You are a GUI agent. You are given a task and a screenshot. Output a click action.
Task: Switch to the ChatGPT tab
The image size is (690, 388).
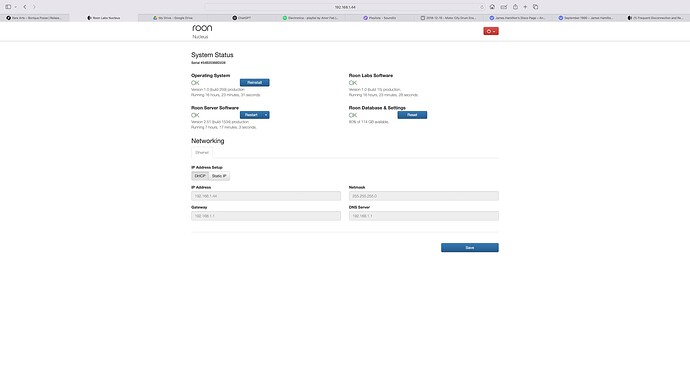tap(242, 18)
